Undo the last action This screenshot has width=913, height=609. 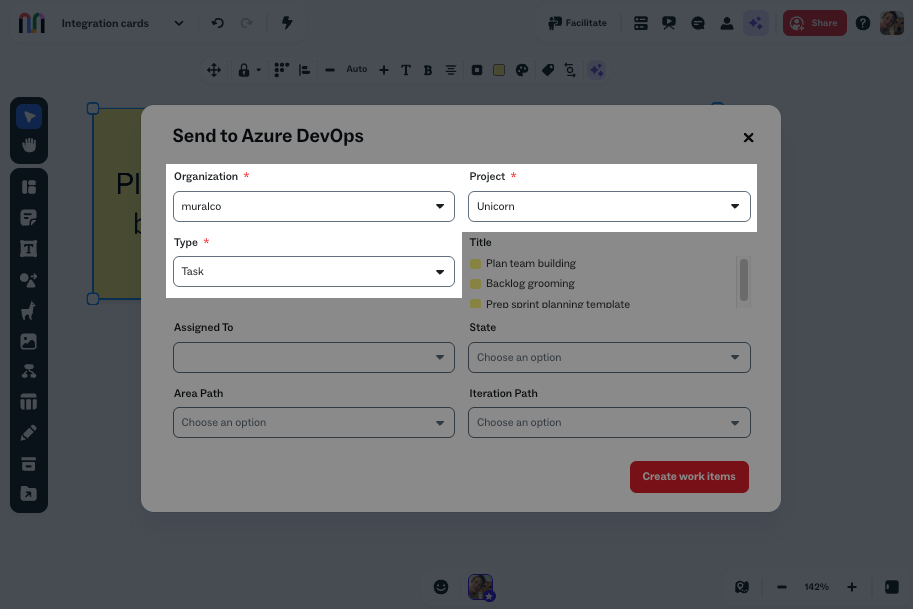[218, 23]
